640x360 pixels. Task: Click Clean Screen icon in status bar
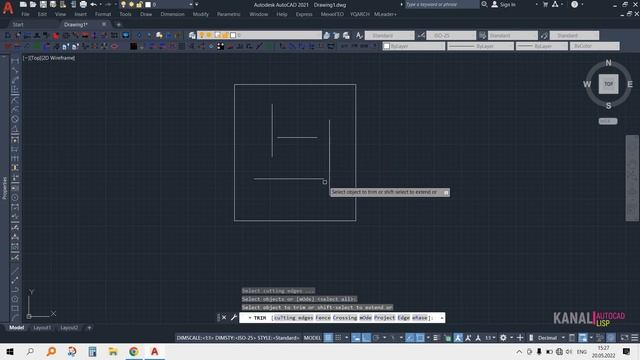(624, 338)
